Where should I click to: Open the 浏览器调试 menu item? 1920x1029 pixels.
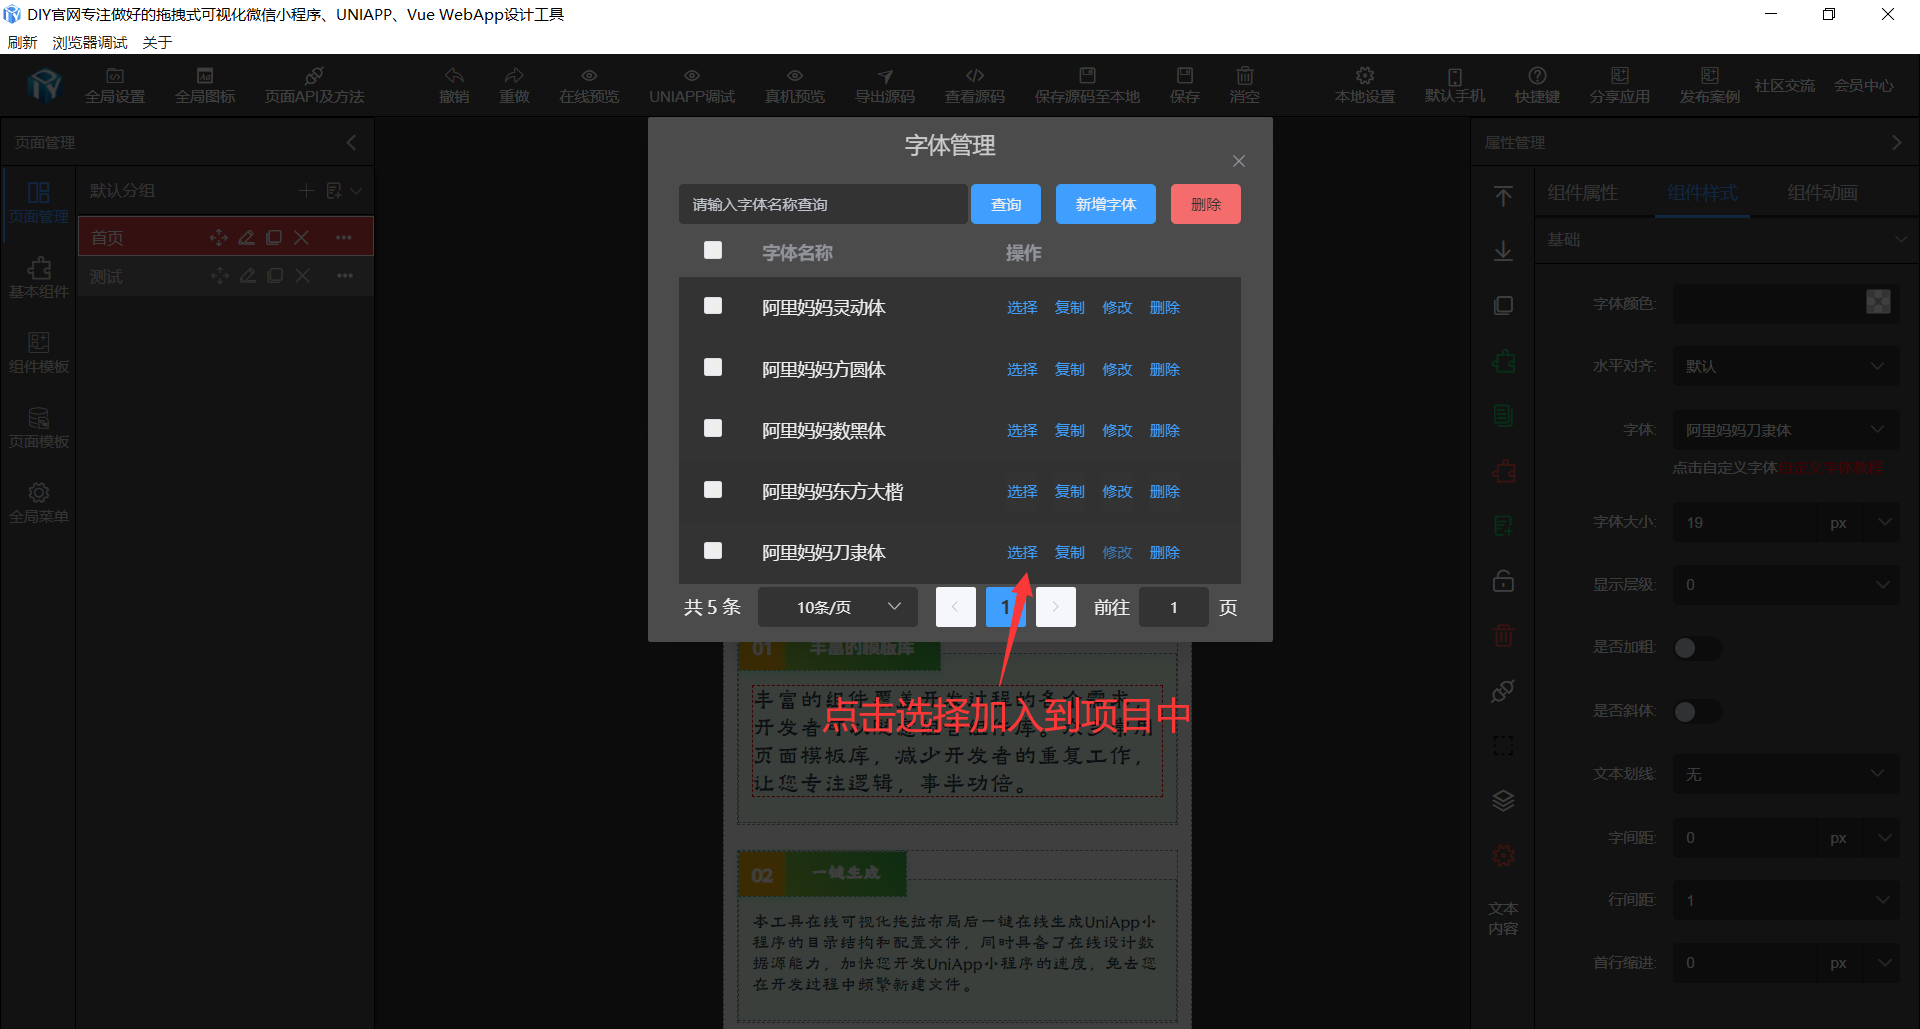point(90,42)
